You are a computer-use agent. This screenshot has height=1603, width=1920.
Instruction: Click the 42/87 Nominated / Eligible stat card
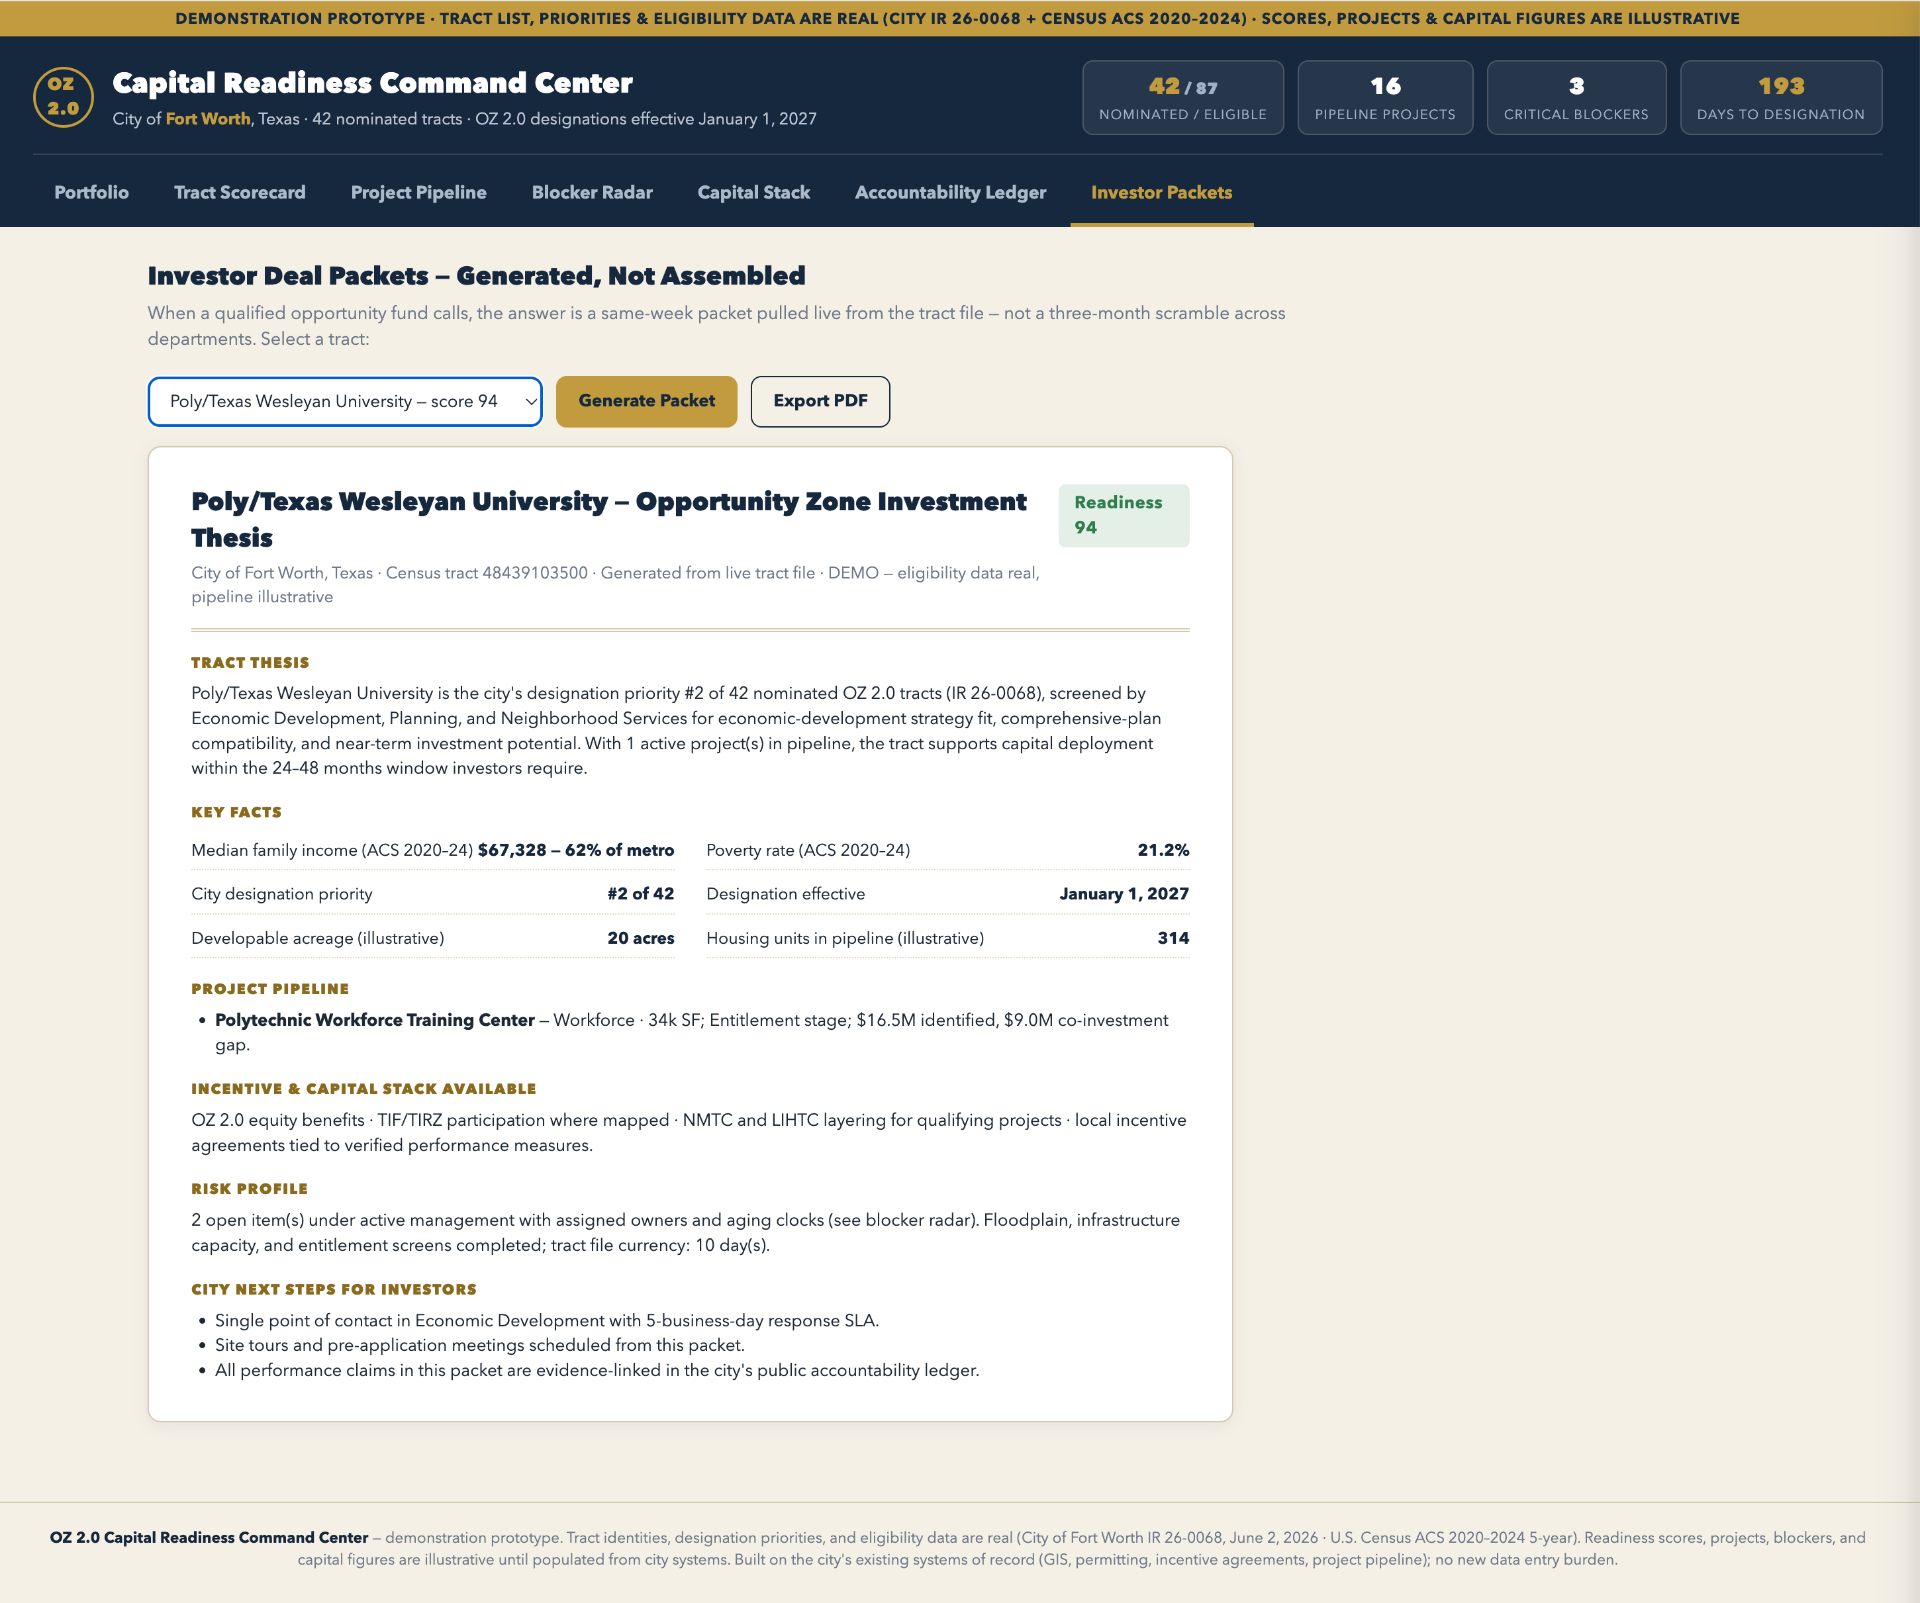1183,97
